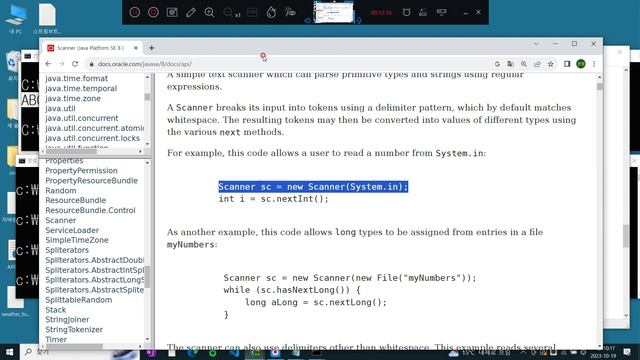
Task: Open StringJoiner class link
Action: click(x=67, y=320)
